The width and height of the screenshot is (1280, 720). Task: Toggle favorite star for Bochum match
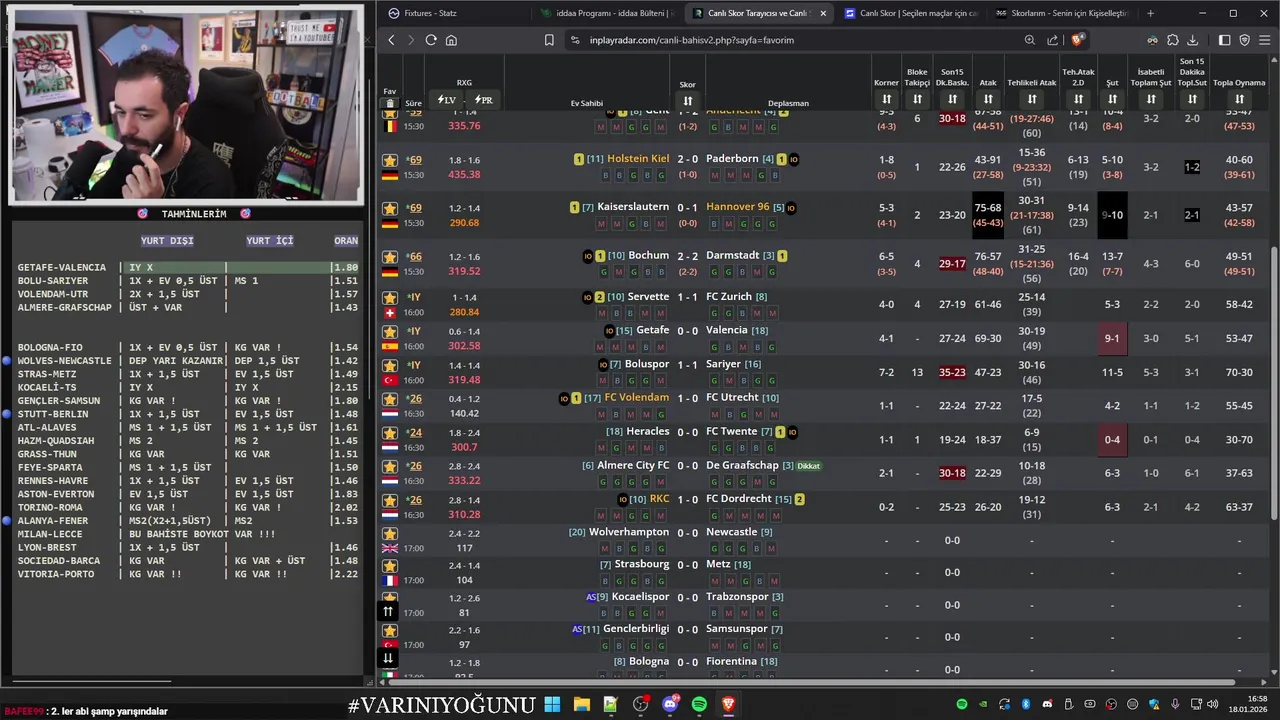pyautogui.click(x=390, y=257)
